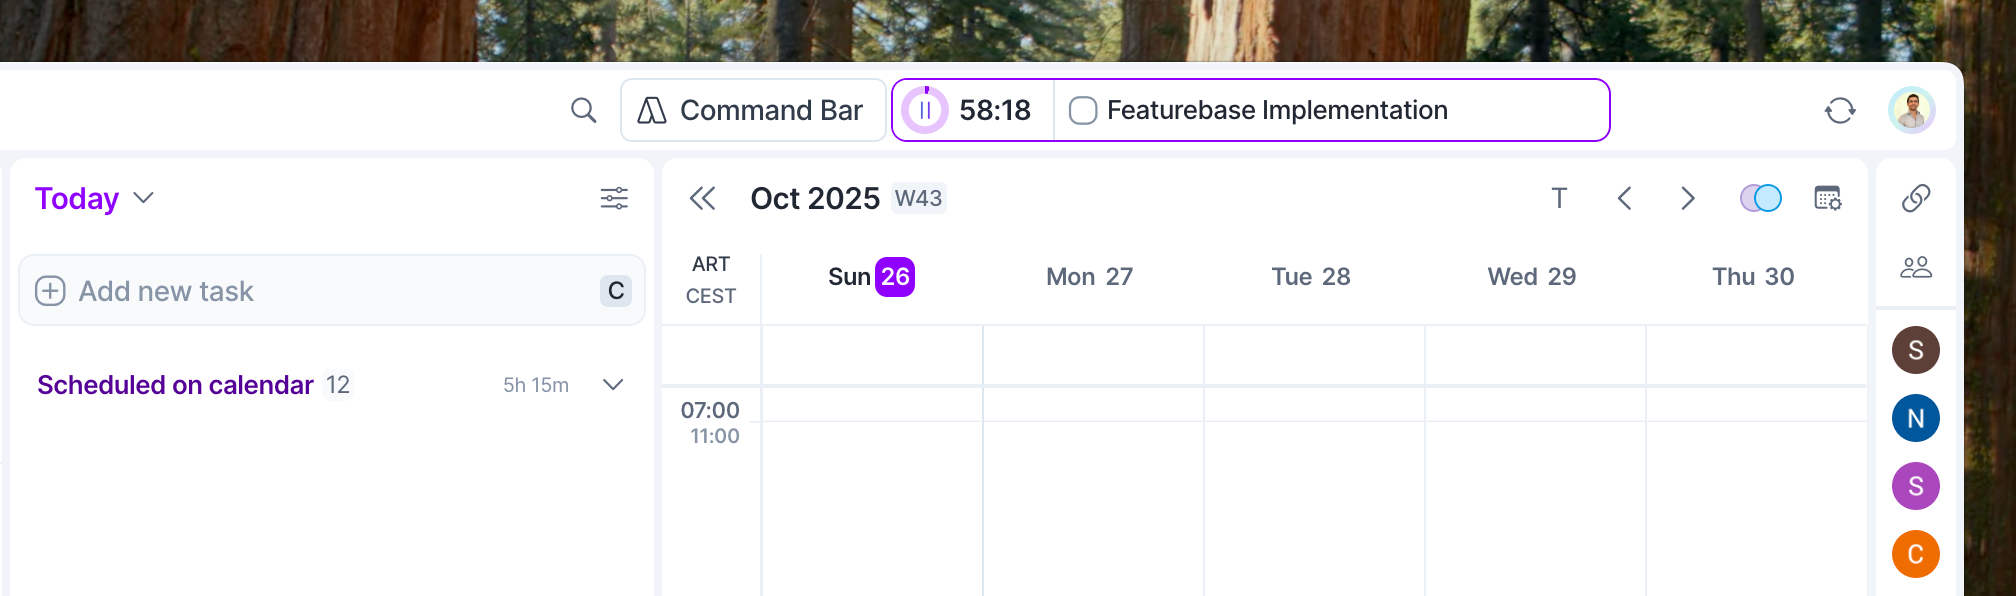This screenshot has width=2016, height=596.
Task: Click the search magnifier icon
Action: 584,110
